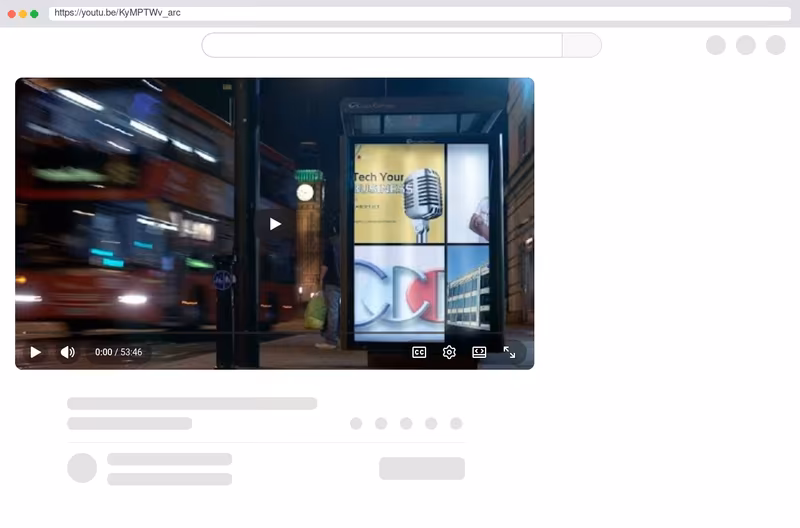This screenshot has height=528, width=800.
Task: Click the search submit button
Action: pyautogui.click(x=582, y=45)
